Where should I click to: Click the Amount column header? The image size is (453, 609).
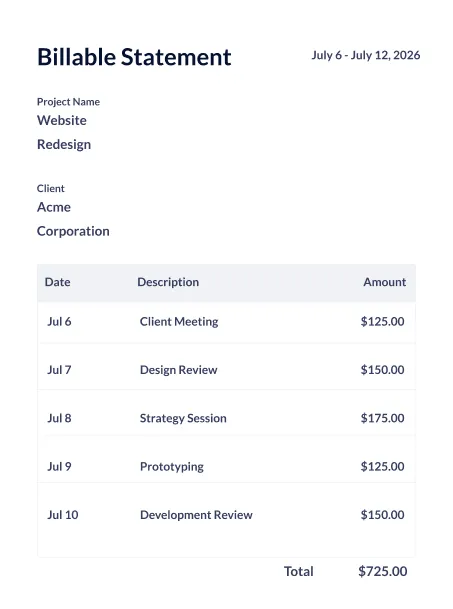(x=385, y=282)
